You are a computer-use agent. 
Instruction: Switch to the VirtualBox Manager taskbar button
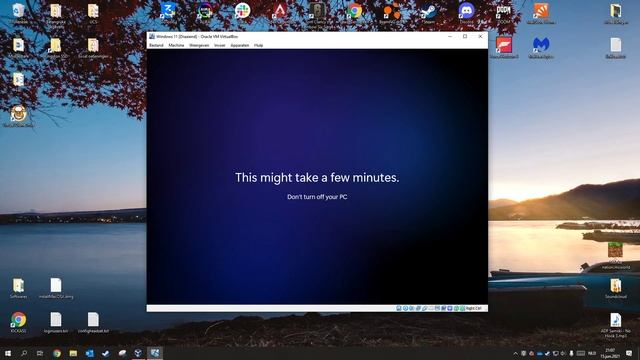[138, 353]
